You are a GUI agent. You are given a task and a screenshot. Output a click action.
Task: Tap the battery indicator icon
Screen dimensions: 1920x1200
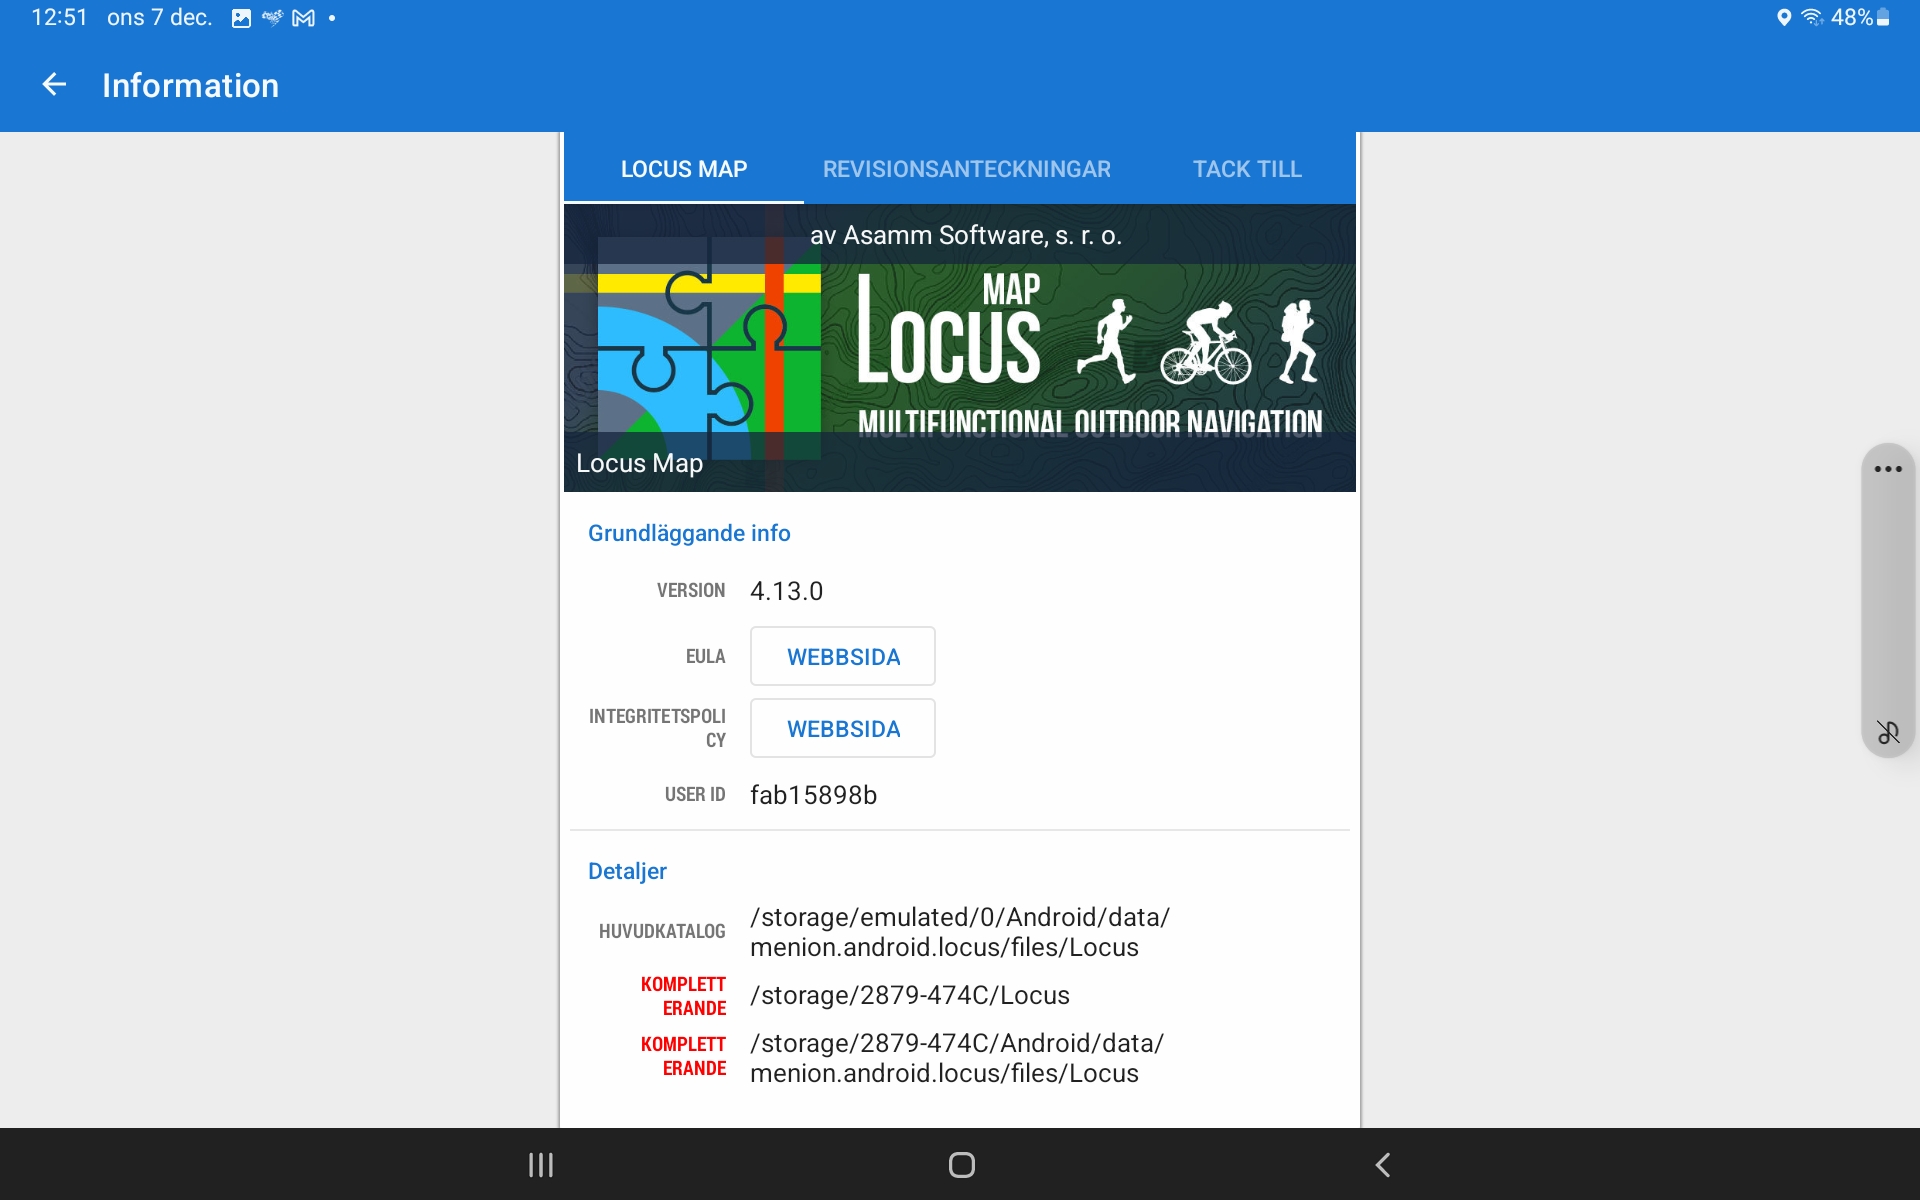coord(1883,18)
